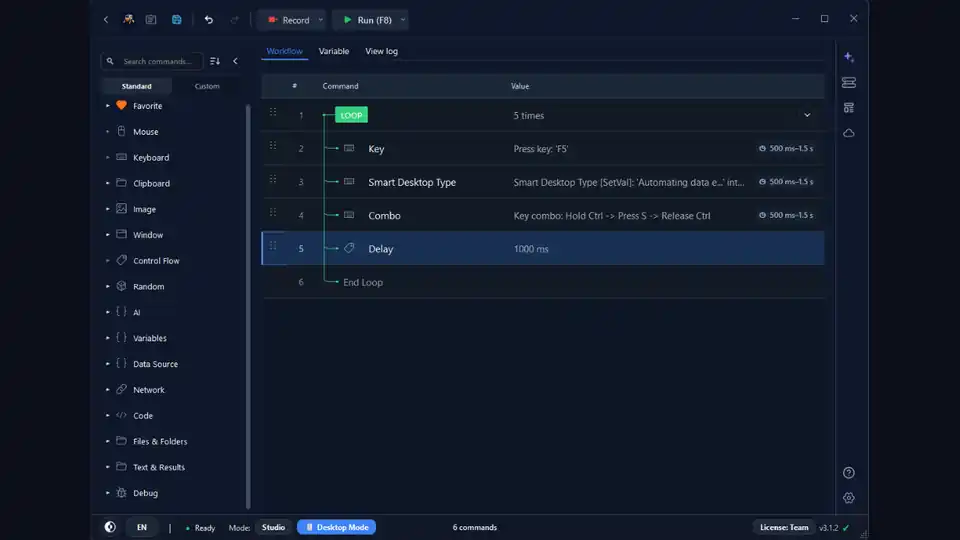
Task: Collapse the LOOP row chevron
Action: (807, 115)
